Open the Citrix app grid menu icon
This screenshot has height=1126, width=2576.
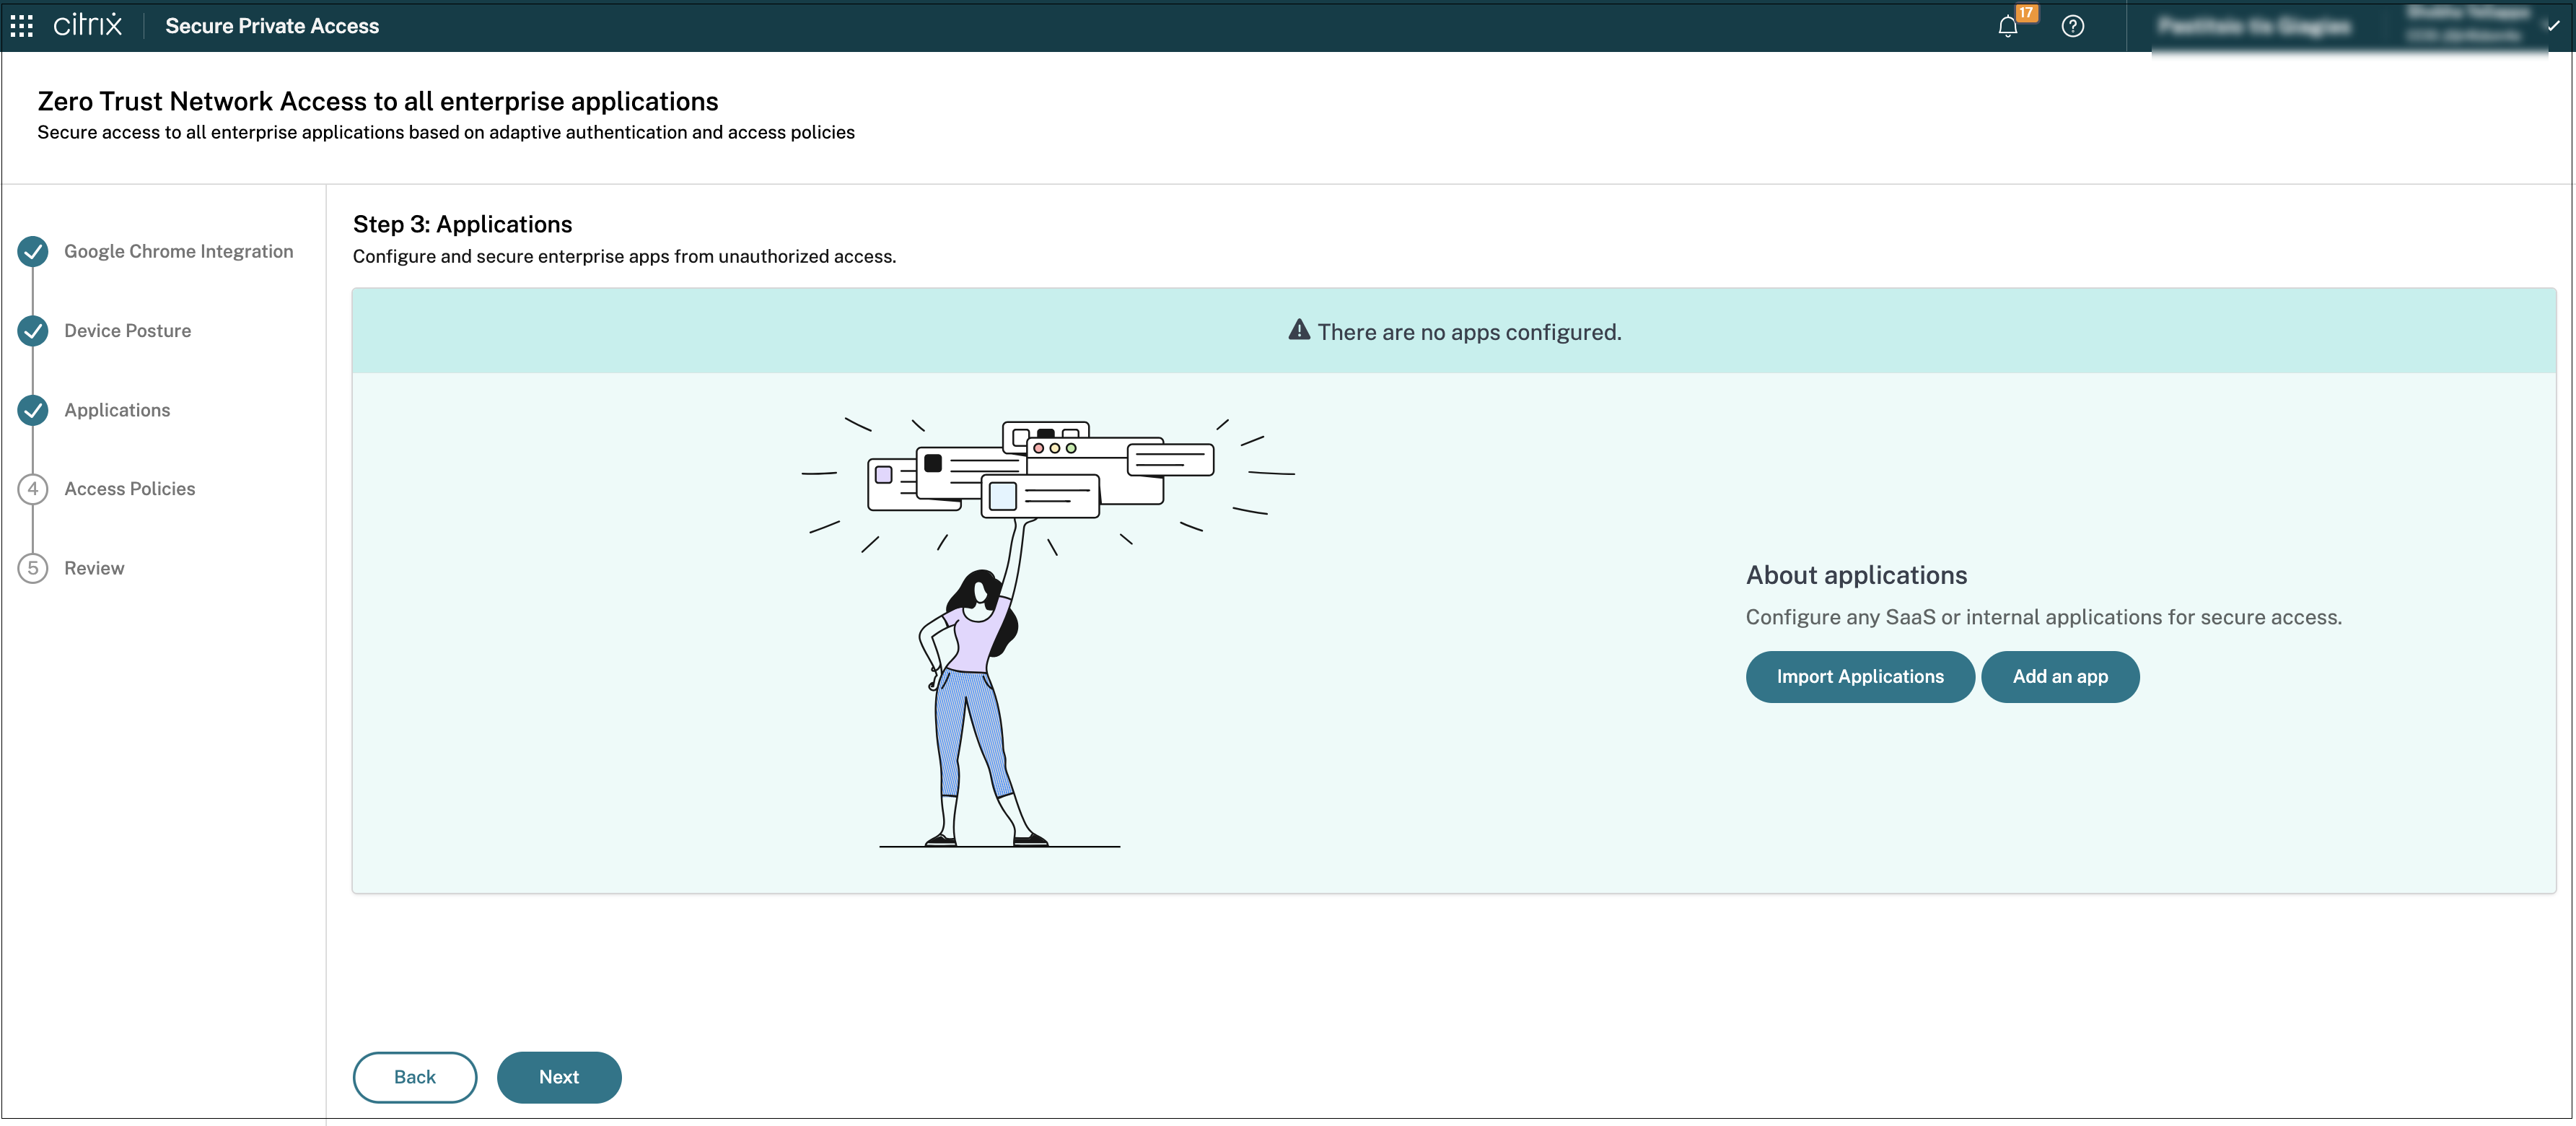pyautogui.click(x=22, y=26)
